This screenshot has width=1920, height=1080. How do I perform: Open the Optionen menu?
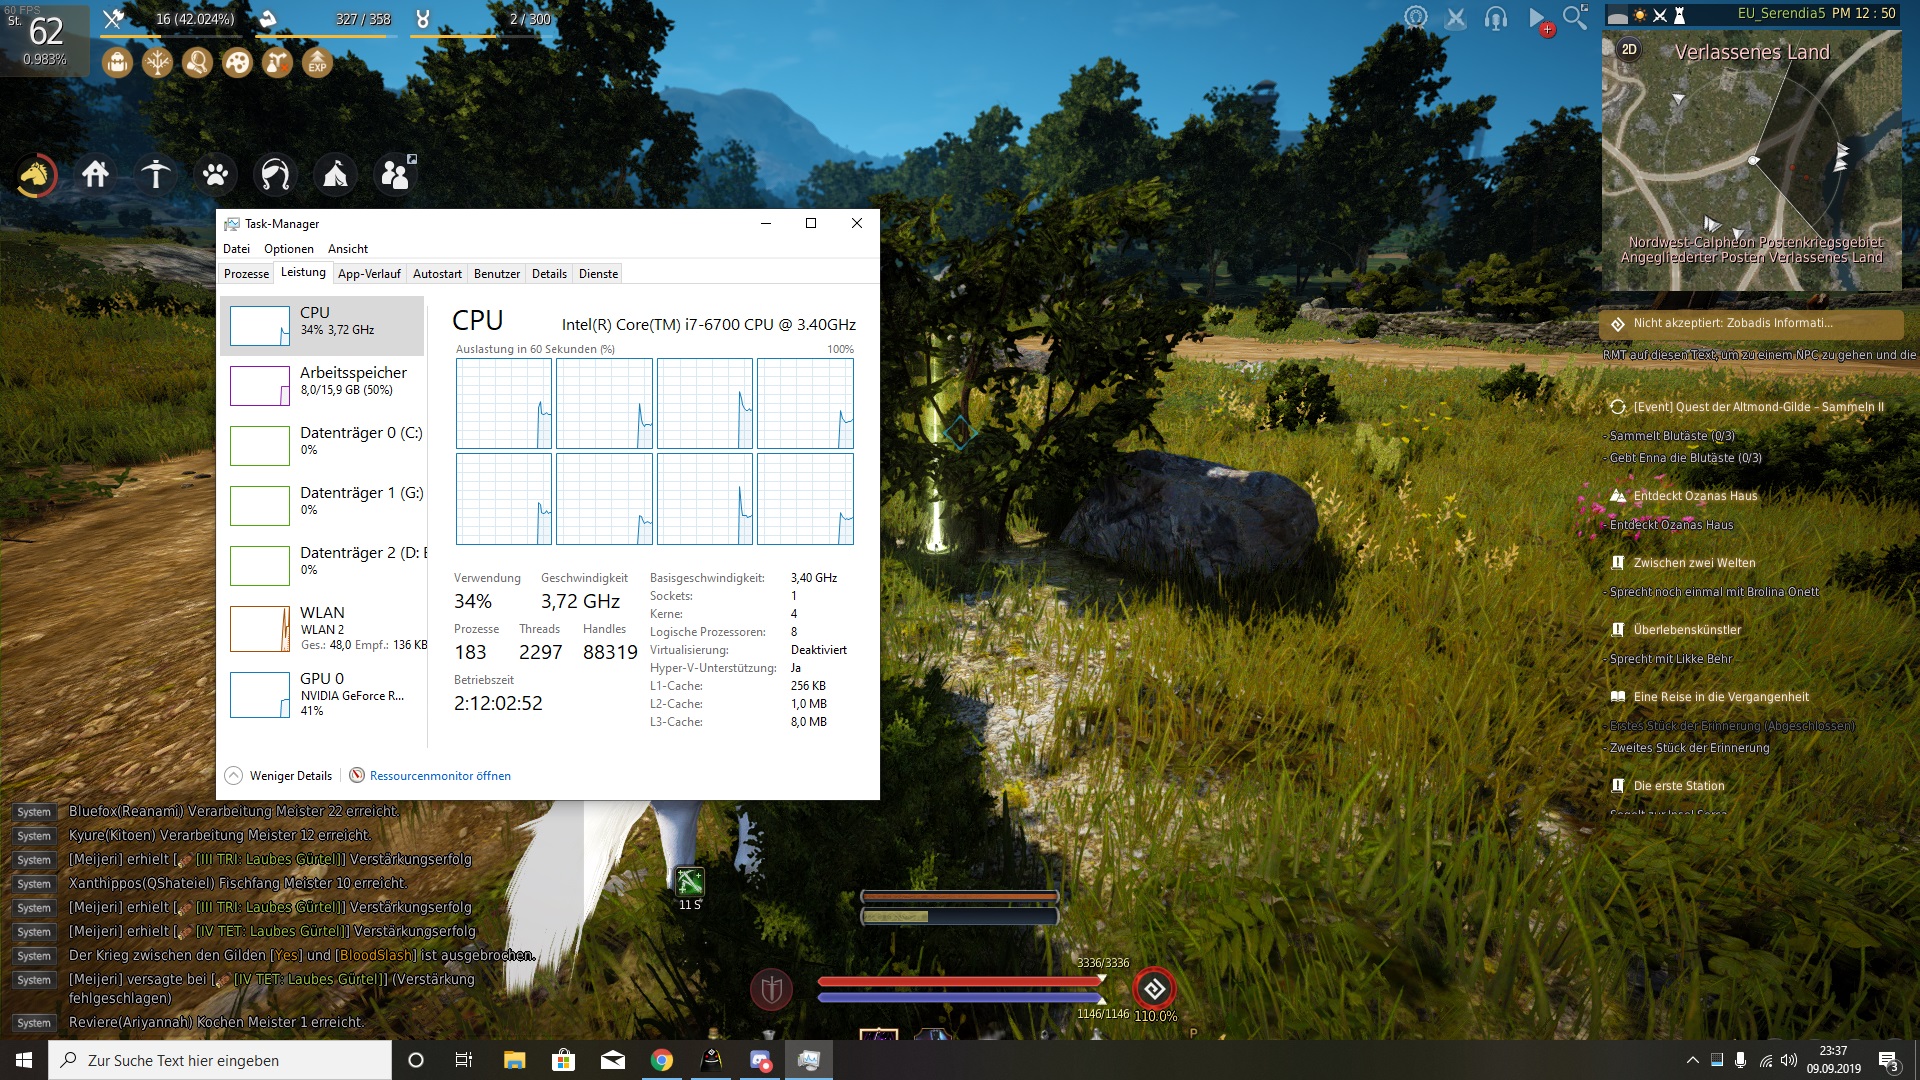tap(289, 249)
